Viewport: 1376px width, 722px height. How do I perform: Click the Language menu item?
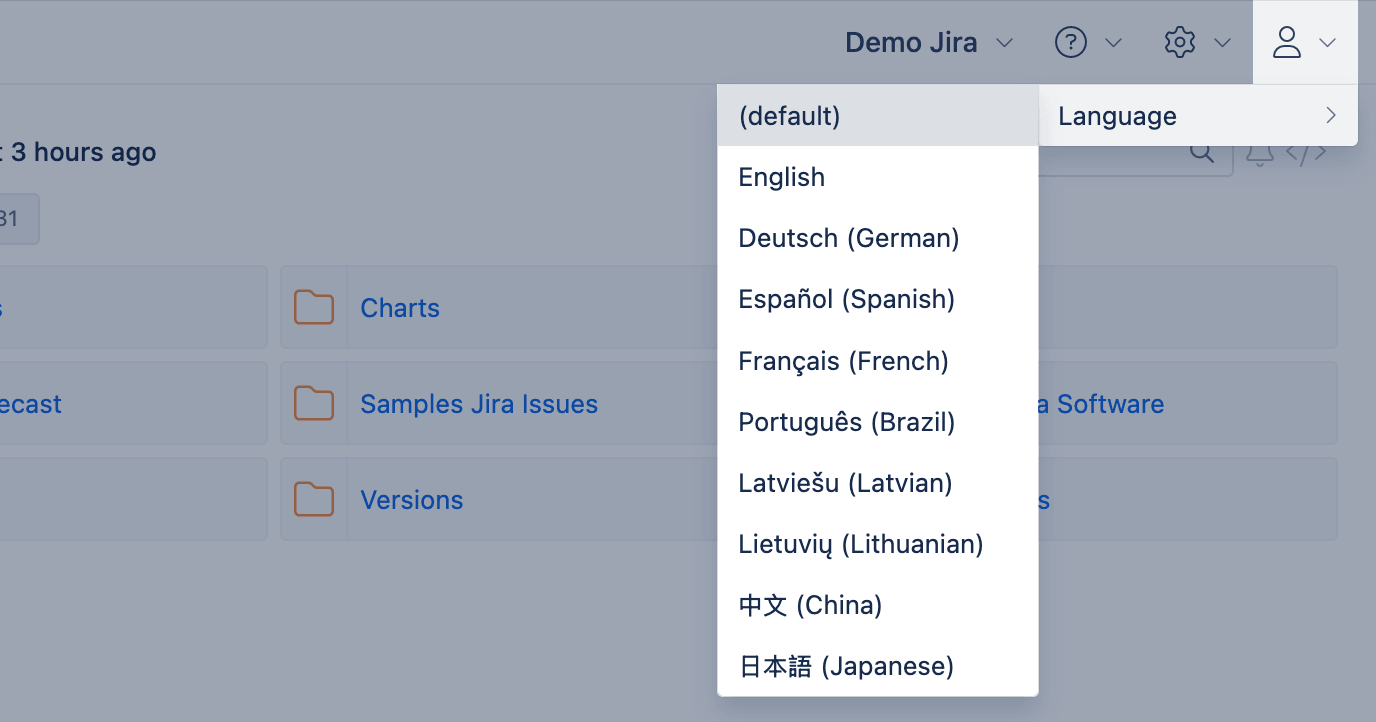click(1198, 116)
